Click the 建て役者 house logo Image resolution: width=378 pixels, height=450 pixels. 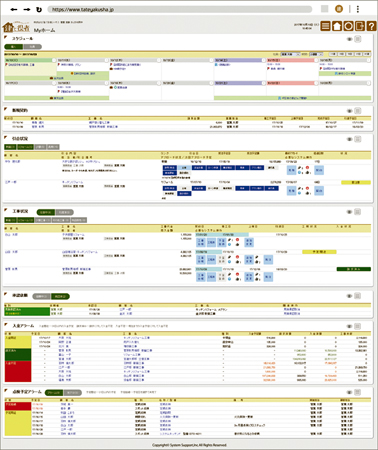[16, 27]
